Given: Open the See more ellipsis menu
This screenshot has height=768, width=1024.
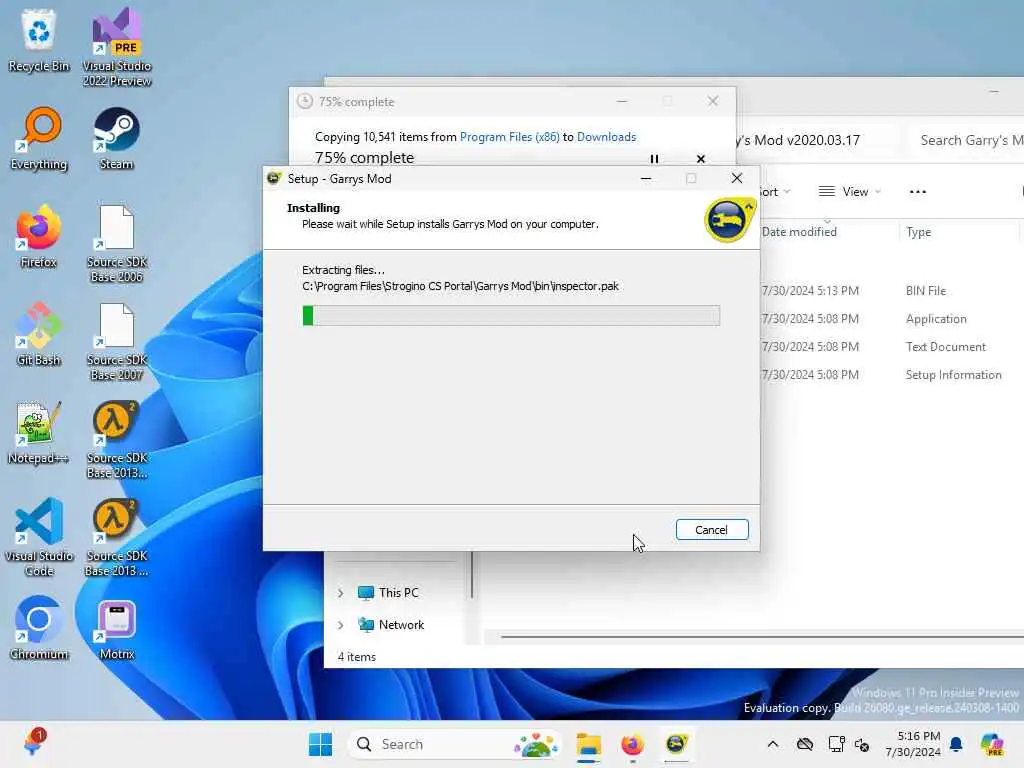Looking at the screenshot, I should [918, 191].
